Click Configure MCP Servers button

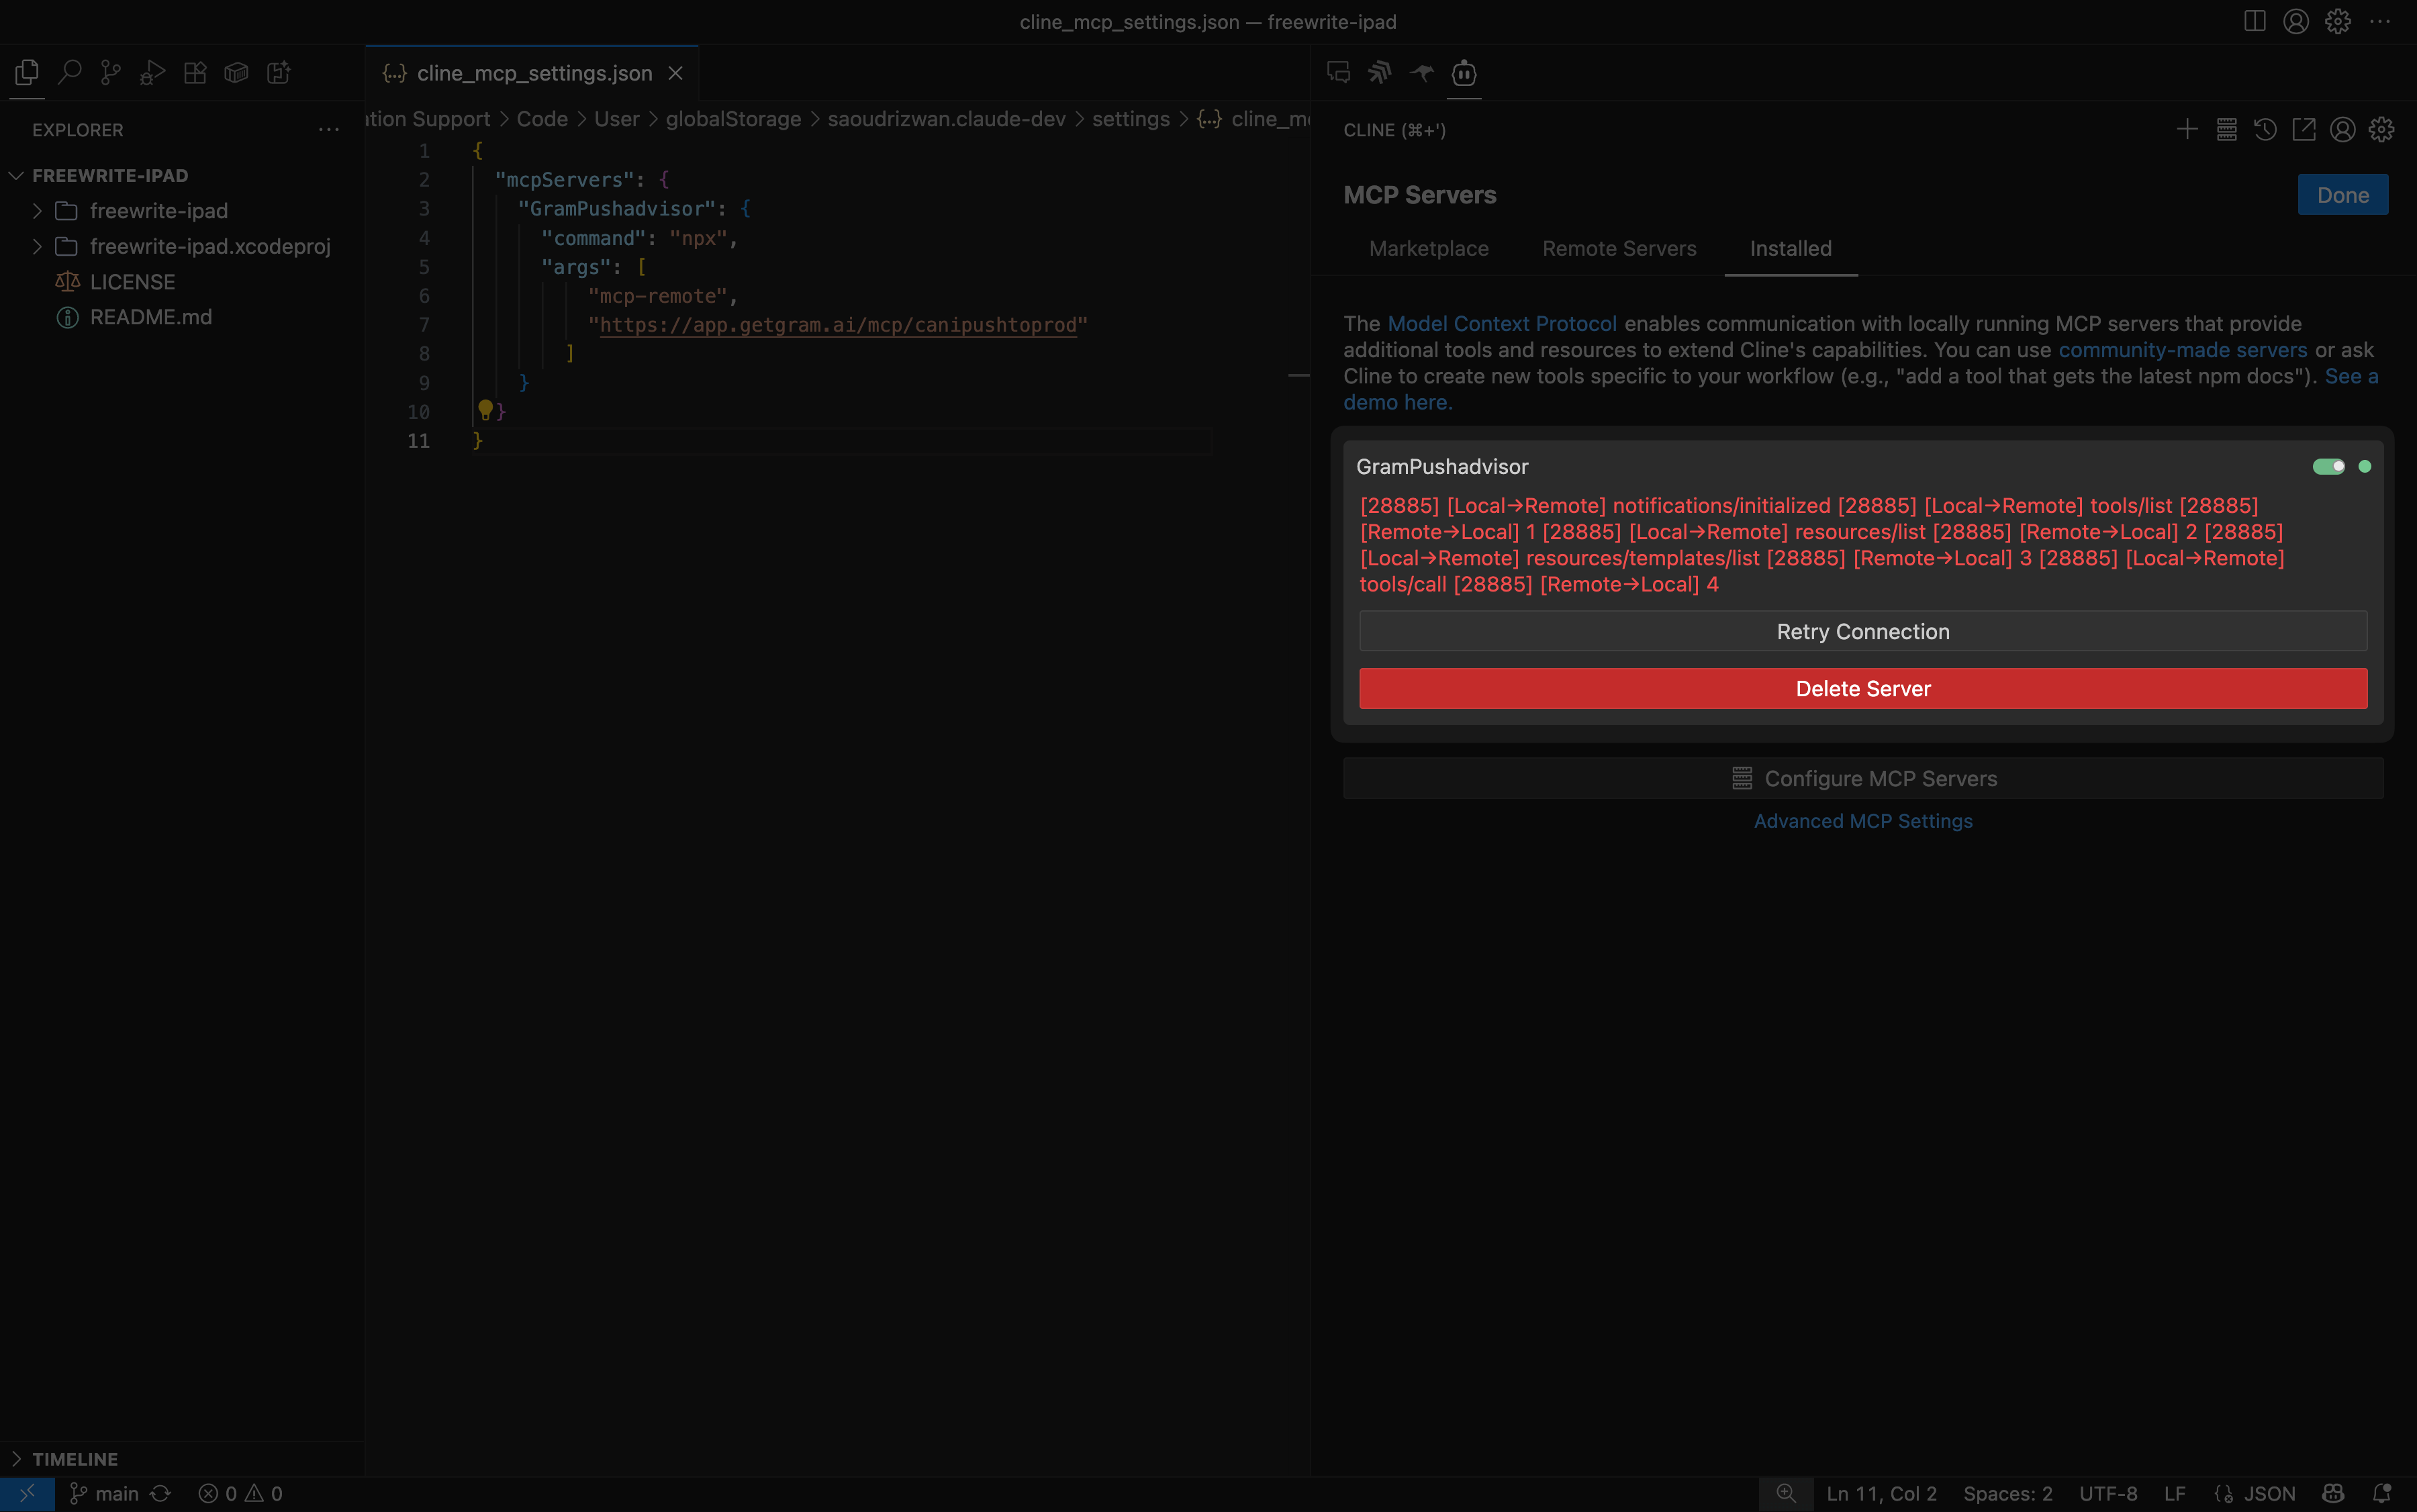[1863, 778]
